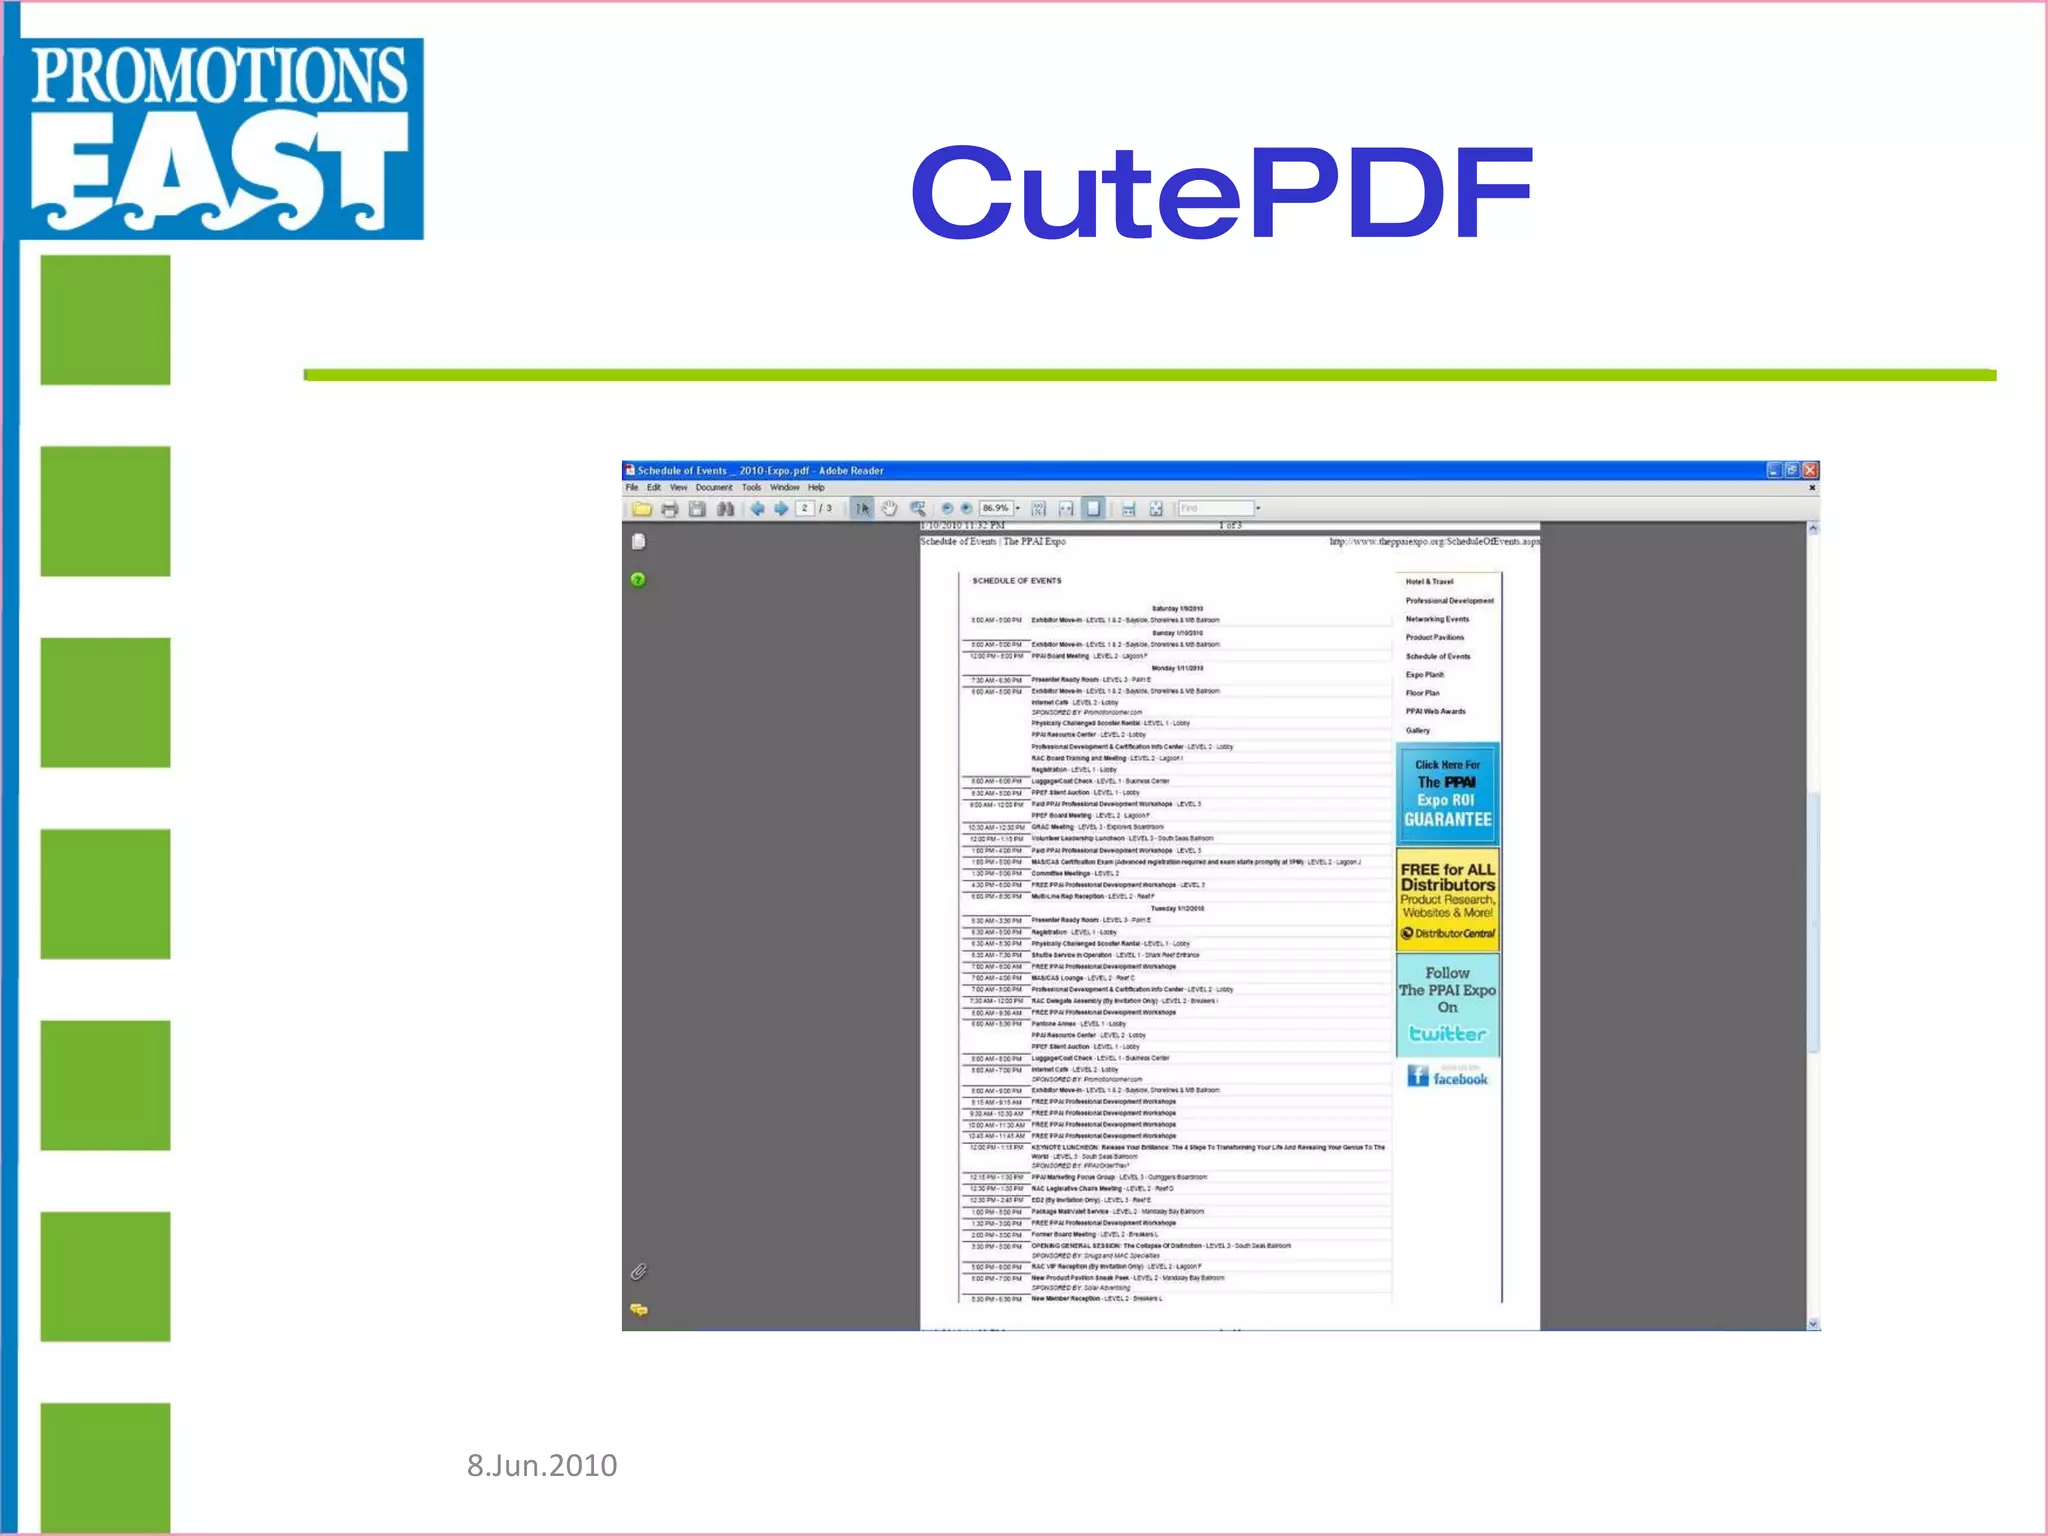This screenshot has width=2048, height=1536.
Task: Click the FREE for ALL Distributors banner
Action: [x=1447, y=900]
